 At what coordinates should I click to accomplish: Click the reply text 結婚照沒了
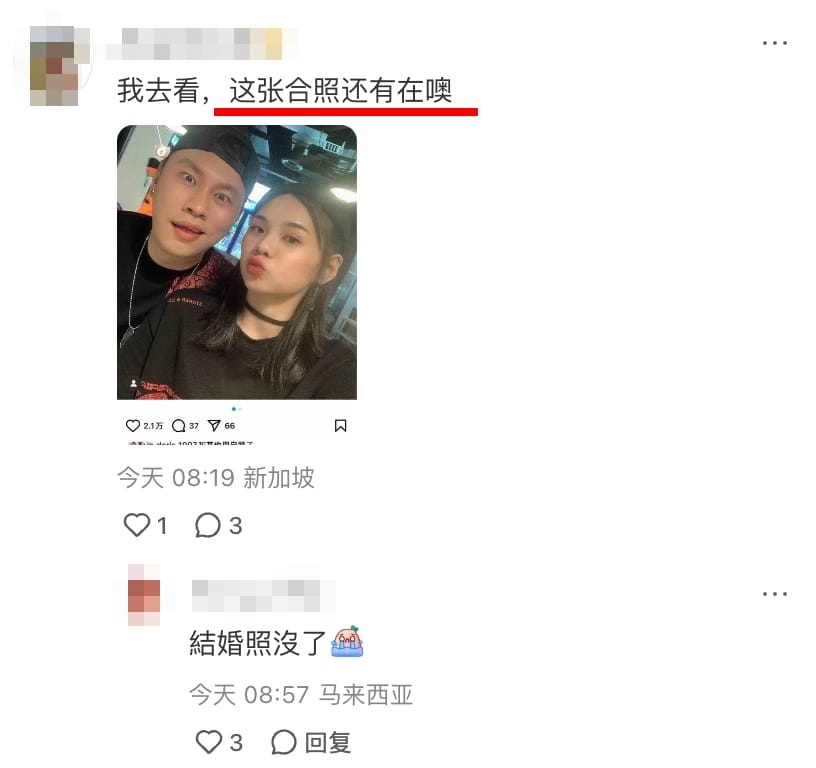(x=258, y=644)
